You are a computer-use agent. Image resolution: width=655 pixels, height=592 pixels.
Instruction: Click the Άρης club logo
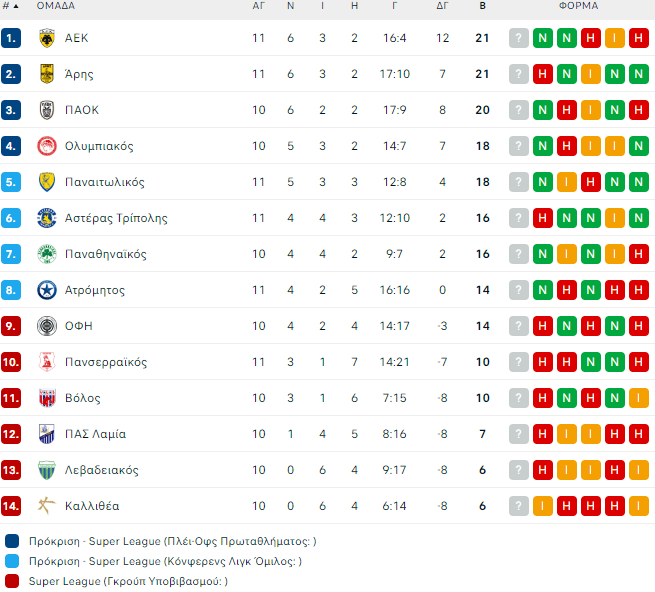(47, 74)
